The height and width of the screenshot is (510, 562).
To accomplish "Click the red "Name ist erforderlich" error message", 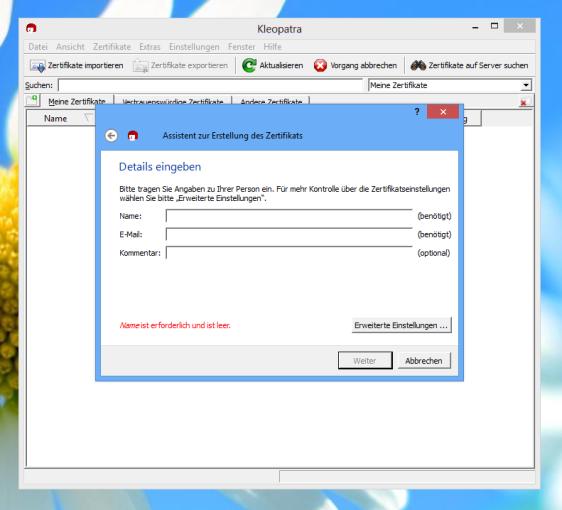I will (175, 325).
